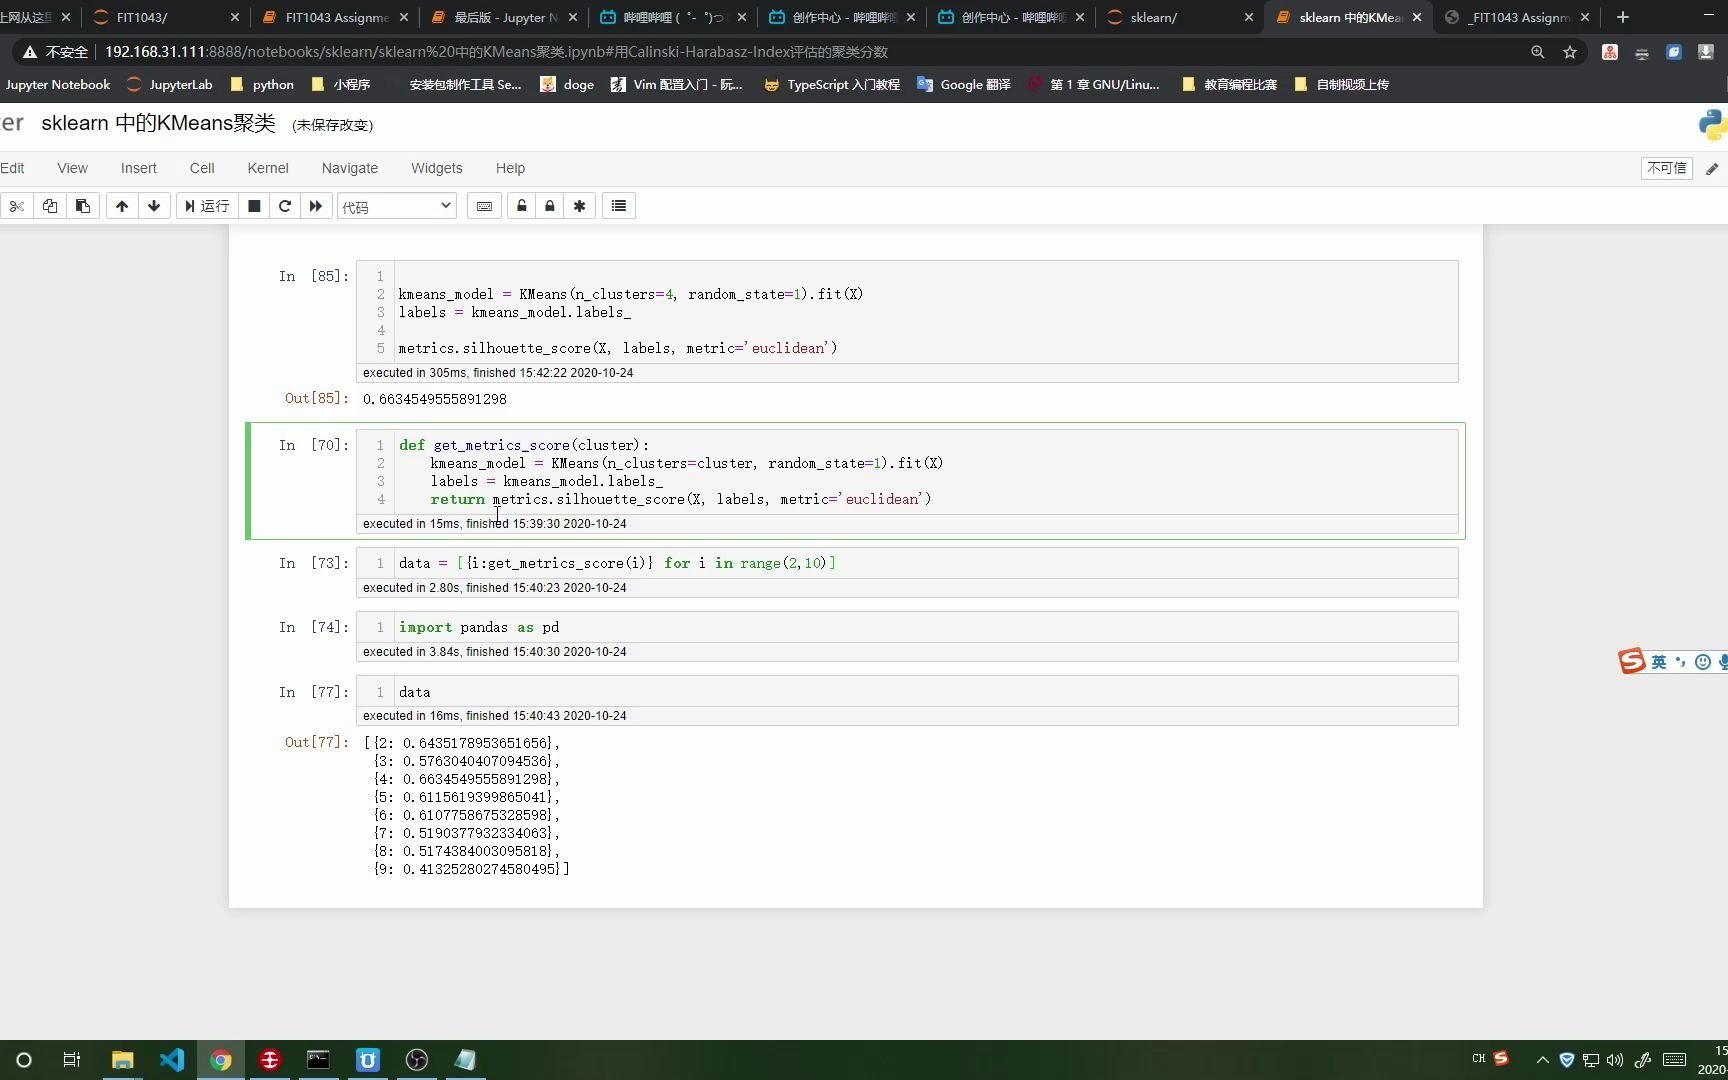Open the Help menu
The width and height of the screenshot is (1728, 1080).
tap(510, 168)
